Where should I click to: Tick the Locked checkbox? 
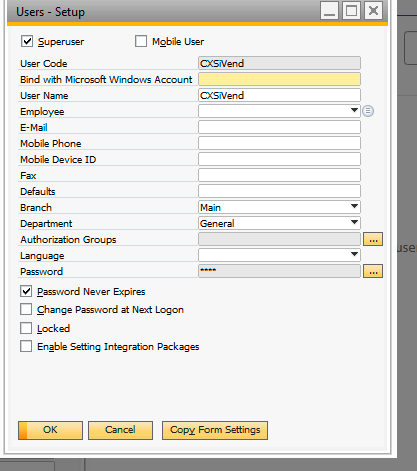coord(26,328)
